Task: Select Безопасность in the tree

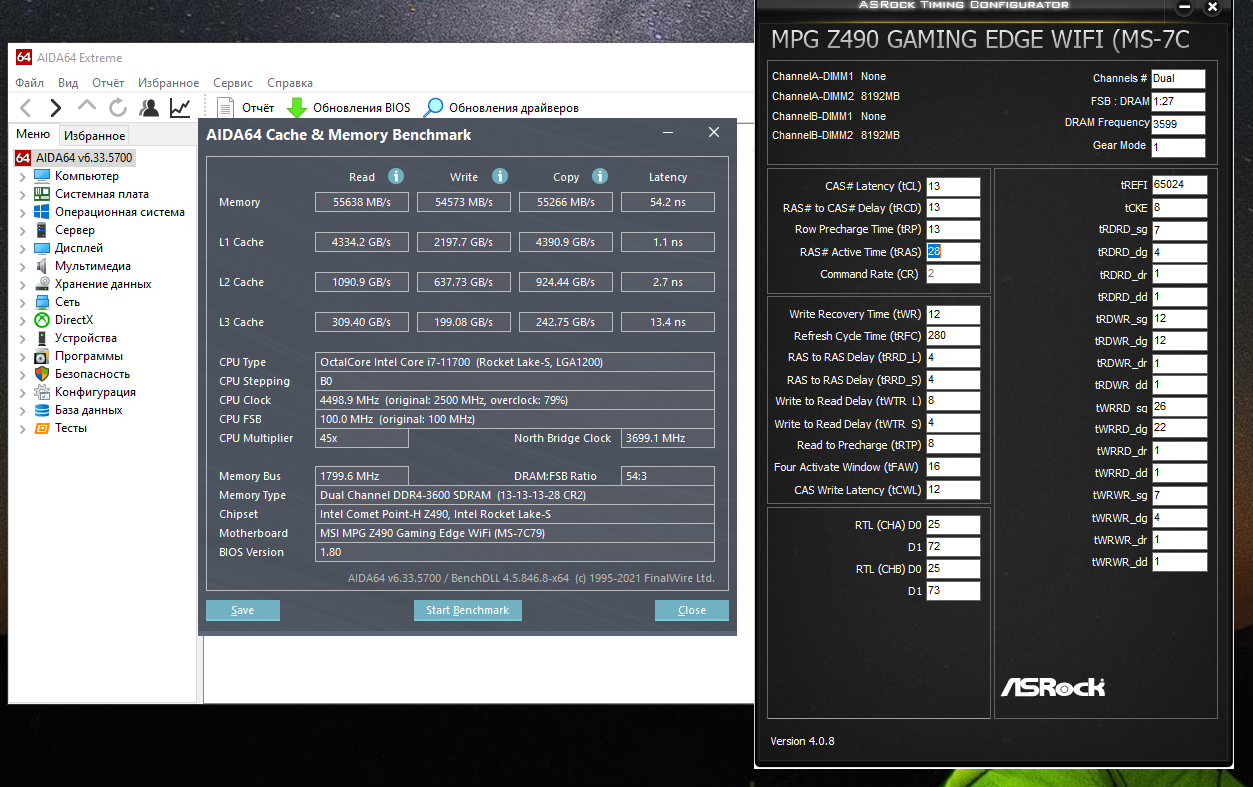Action: [93, 374]
